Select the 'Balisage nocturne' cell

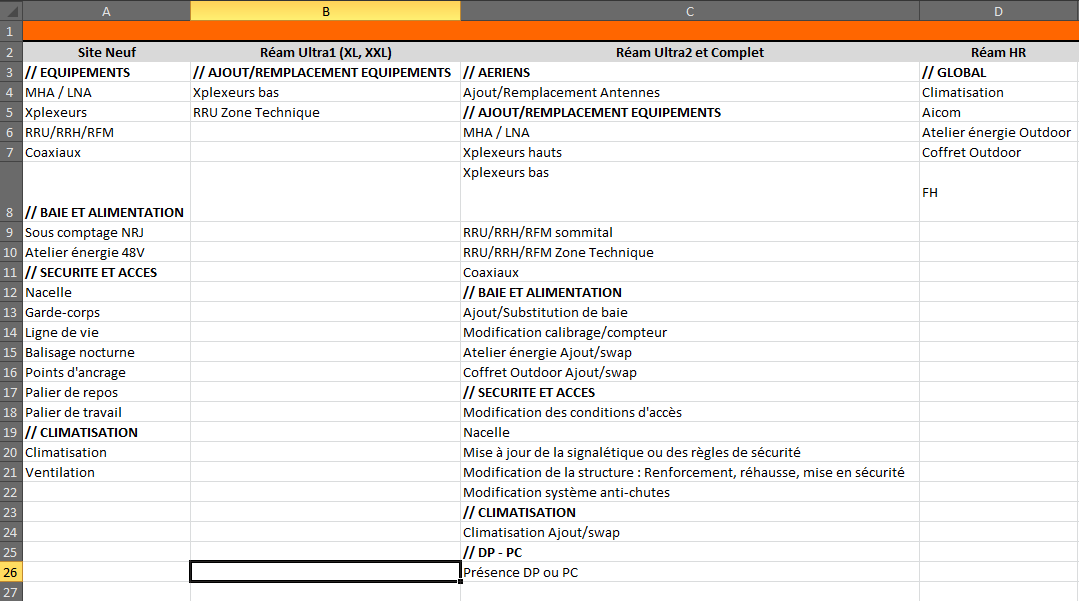(x=105, y=352)
